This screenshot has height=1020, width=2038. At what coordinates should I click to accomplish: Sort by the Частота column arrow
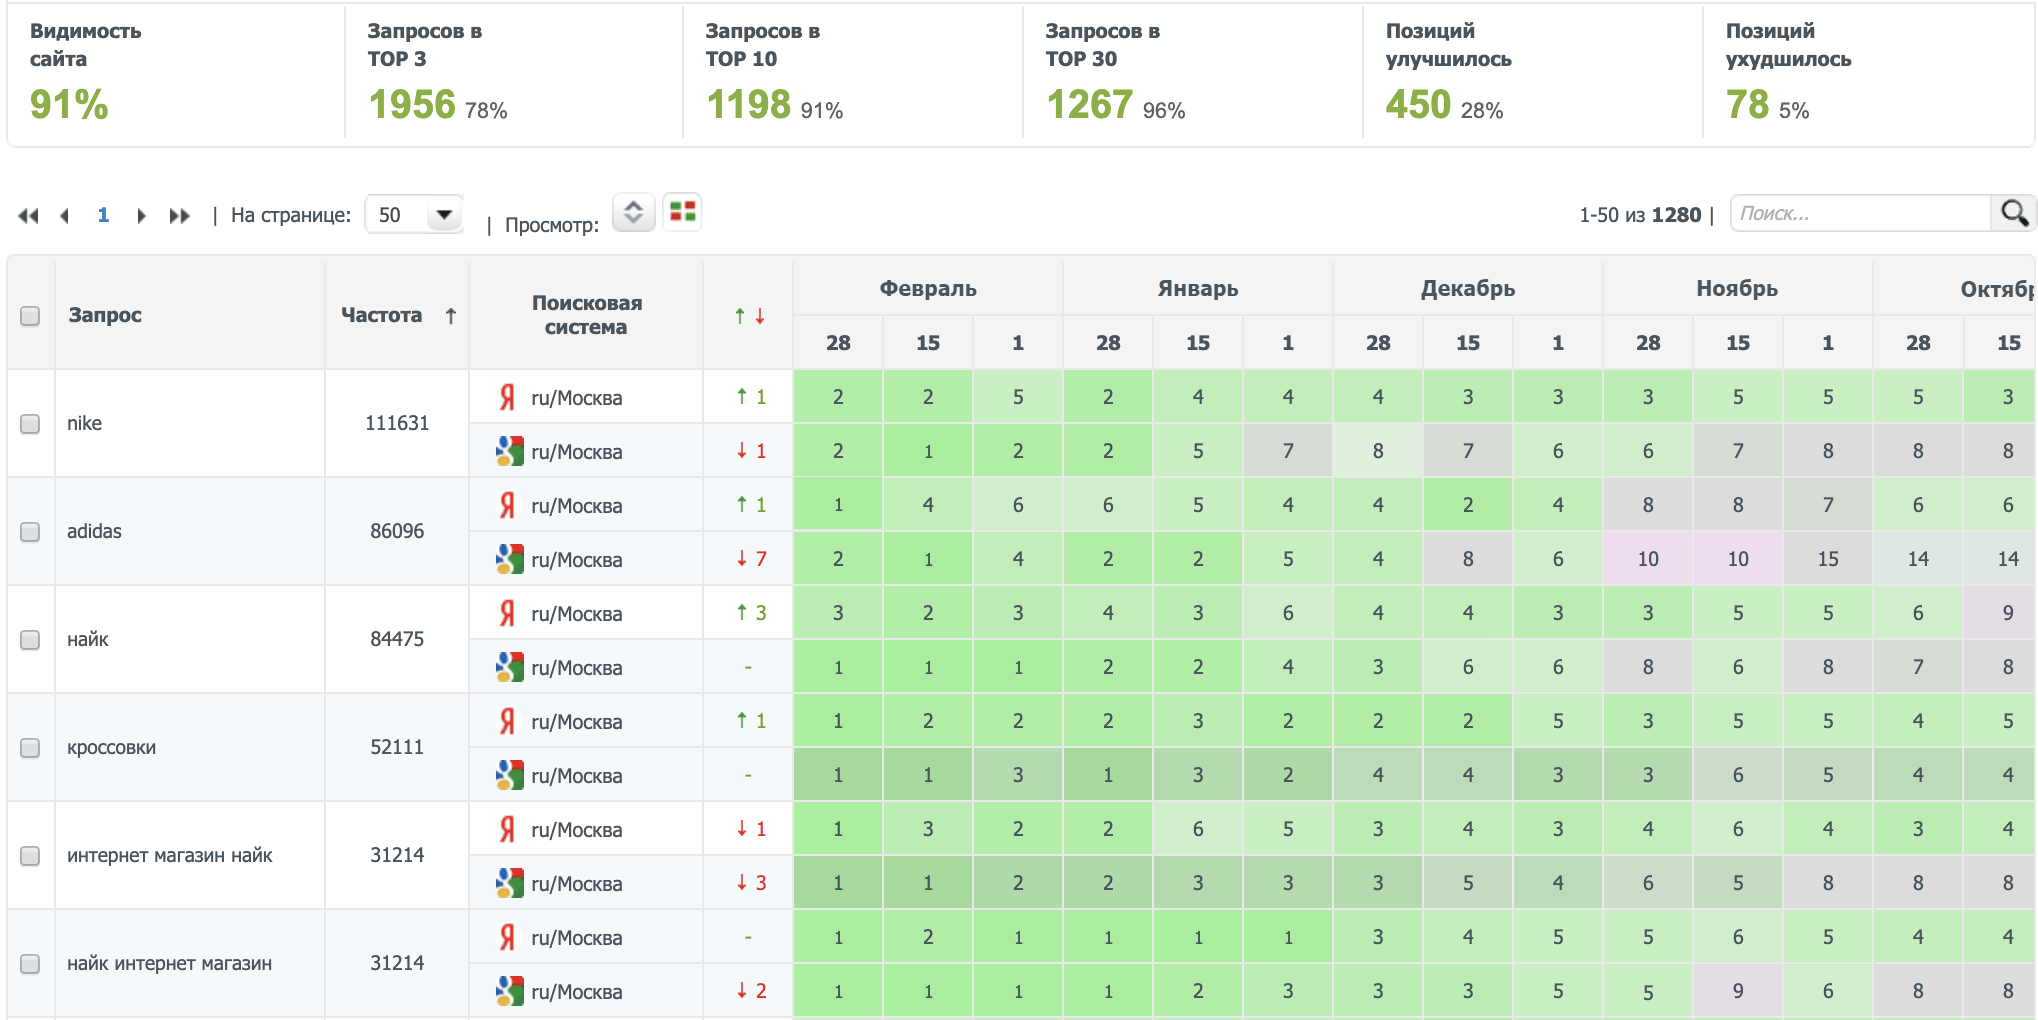[451, 316]
